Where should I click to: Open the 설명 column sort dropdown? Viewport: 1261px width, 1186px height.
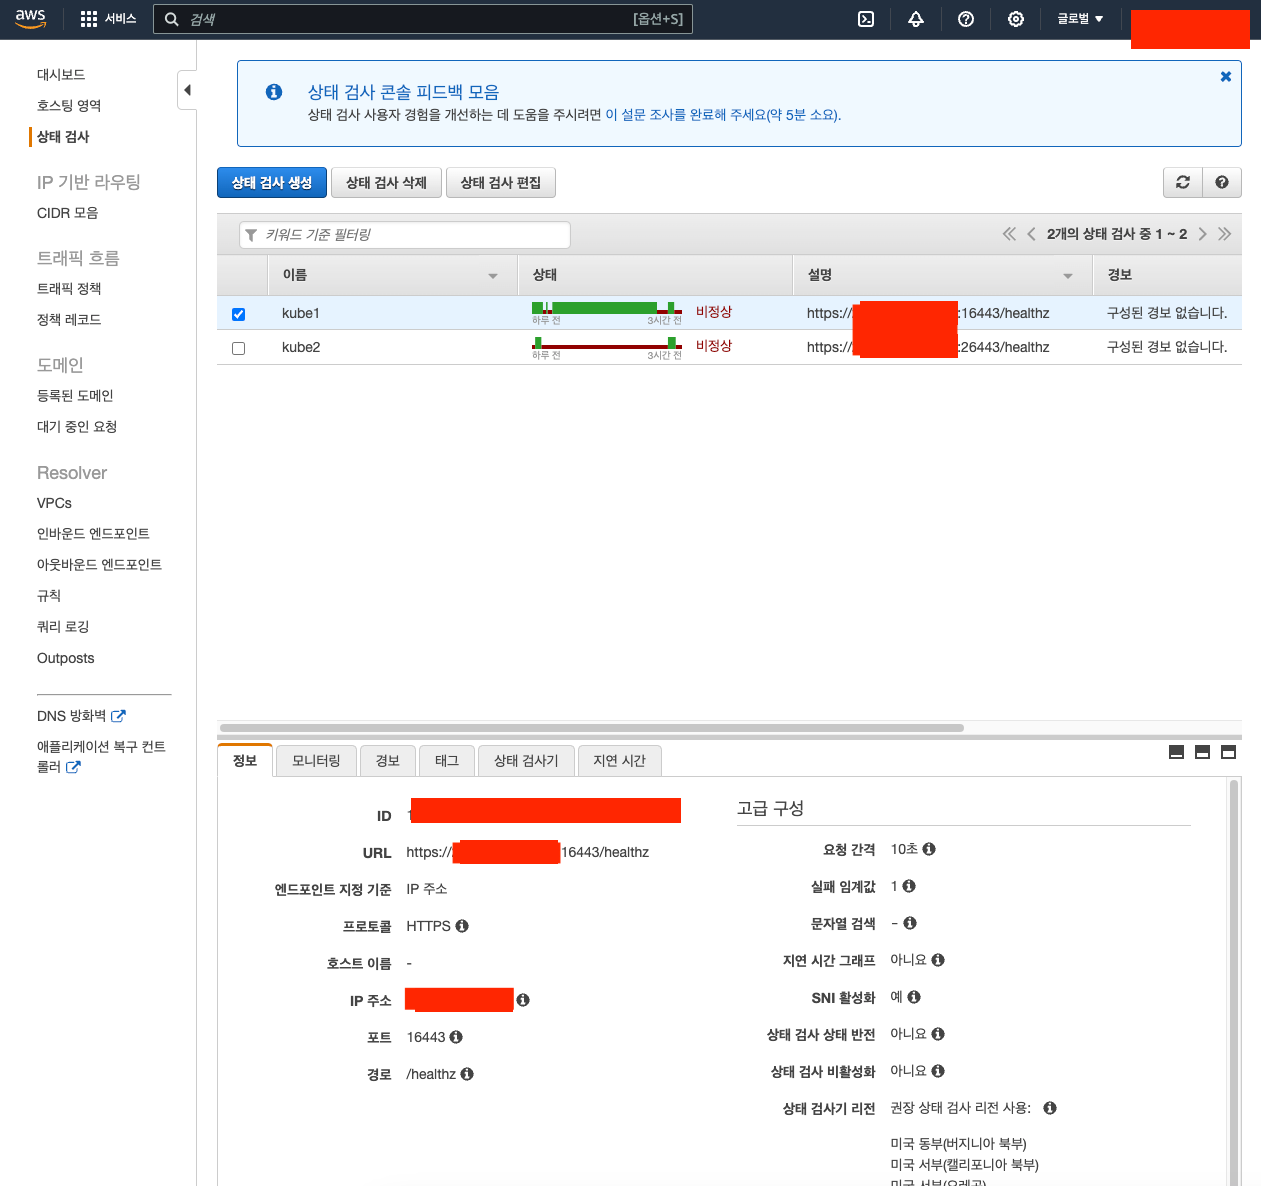(1068, 276)
